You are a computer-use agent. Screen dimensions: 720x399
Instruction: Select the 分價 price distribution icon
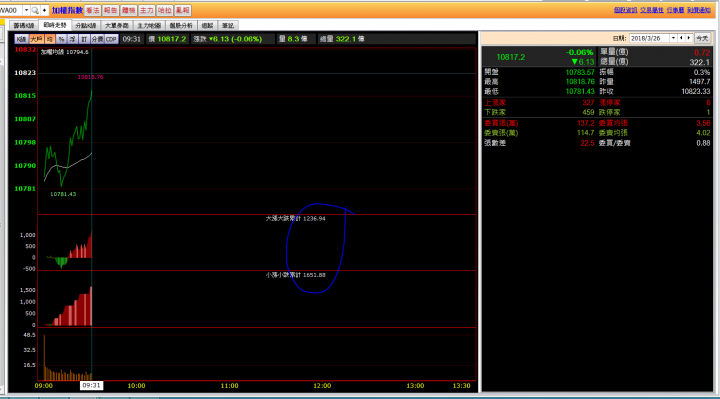97,39
